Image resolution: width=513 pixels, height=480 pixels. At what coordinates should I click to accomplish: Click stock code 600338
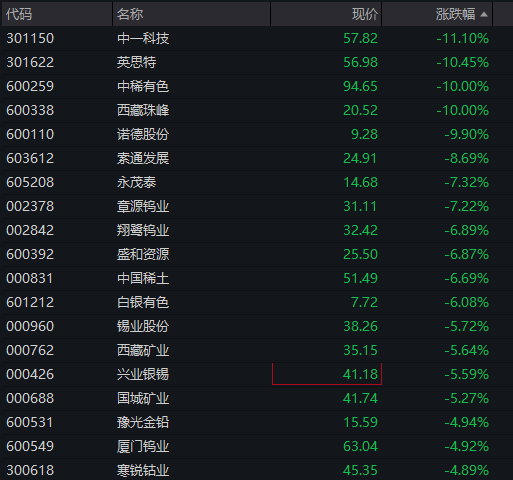[x=30, y=110]
